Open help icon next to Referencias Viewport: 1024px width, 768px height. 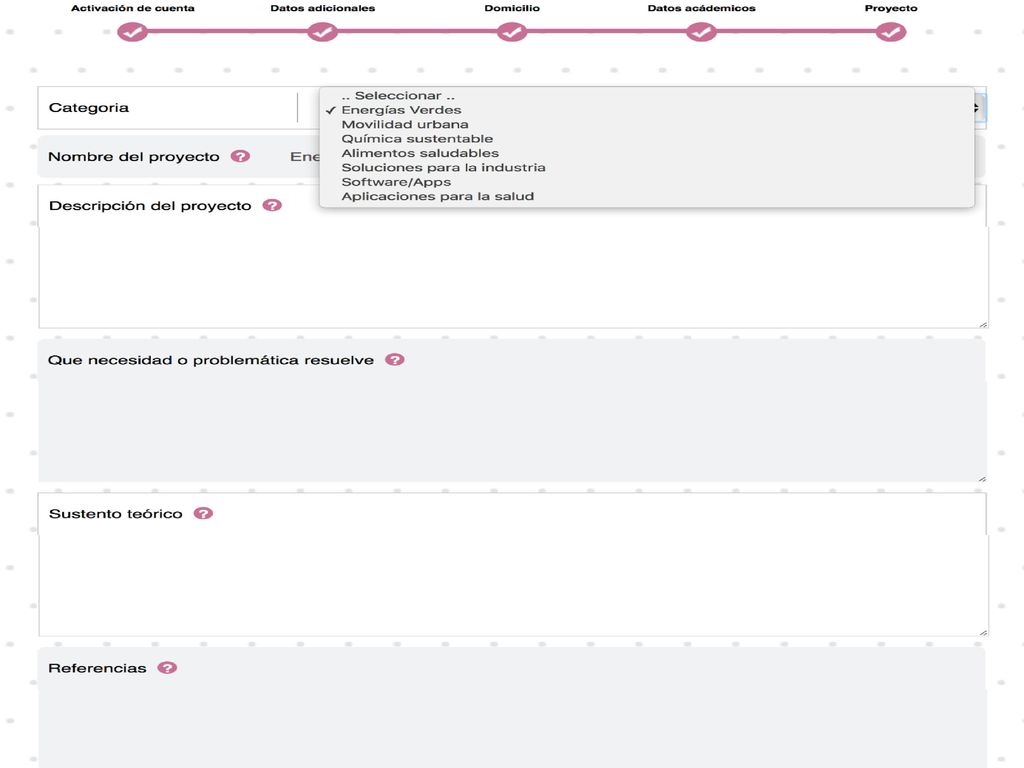[167, 667]
